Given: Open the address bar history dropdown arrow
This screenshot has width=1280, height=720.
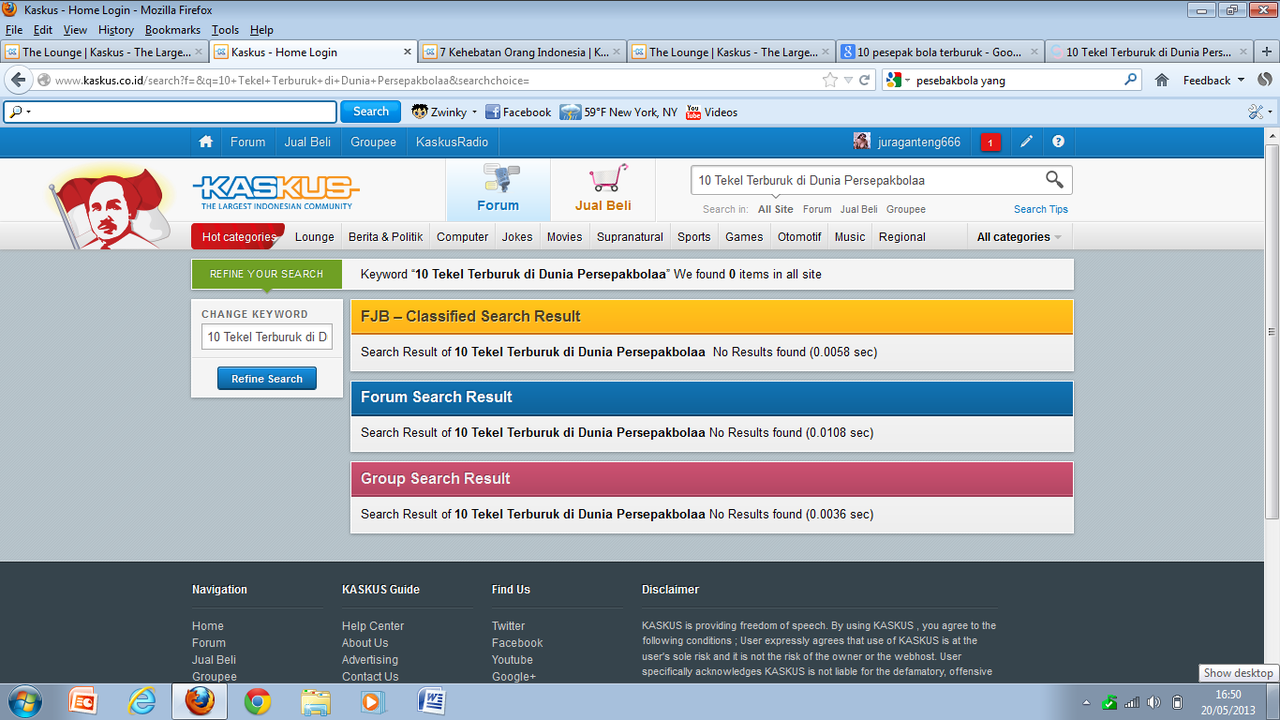Looking at the screenshot, I should [x=848, y=80].
